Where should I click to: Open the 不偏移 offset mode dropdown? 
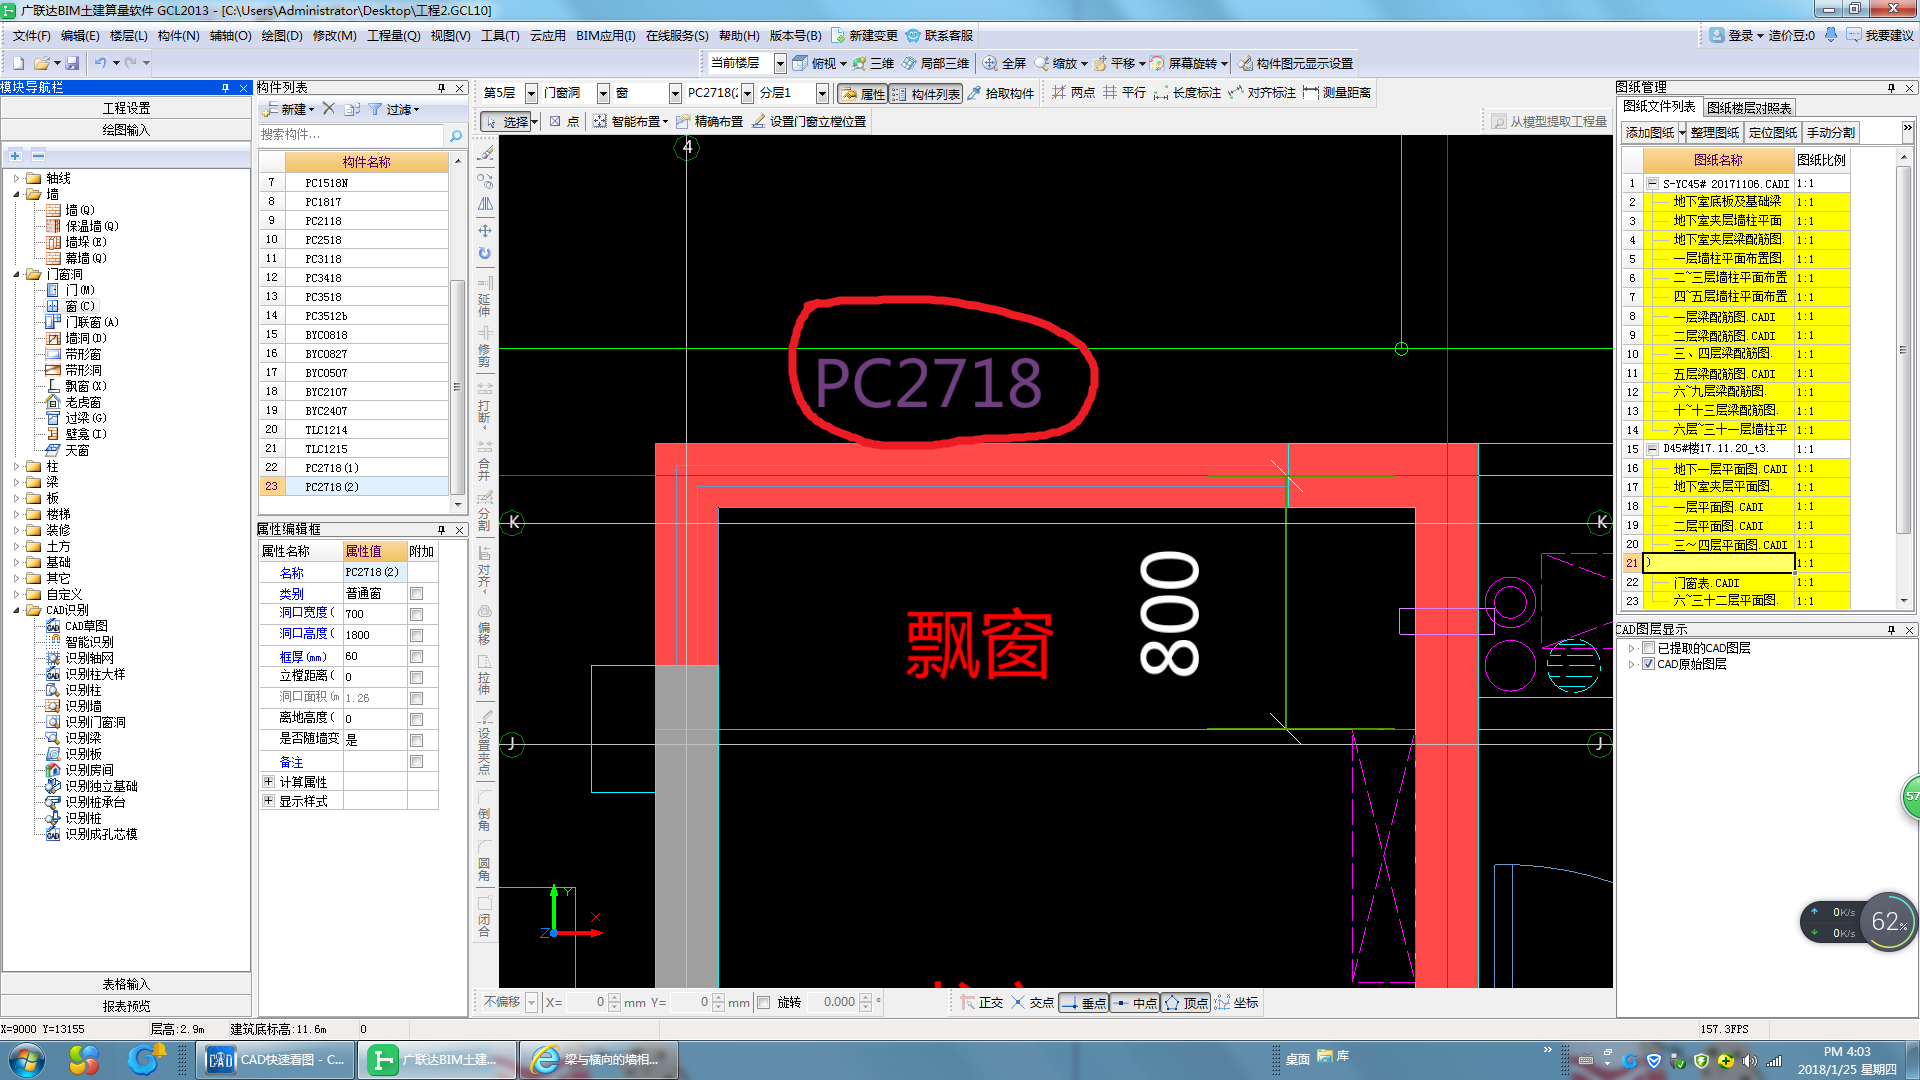pyautogui.click(x=532, y=1002)
